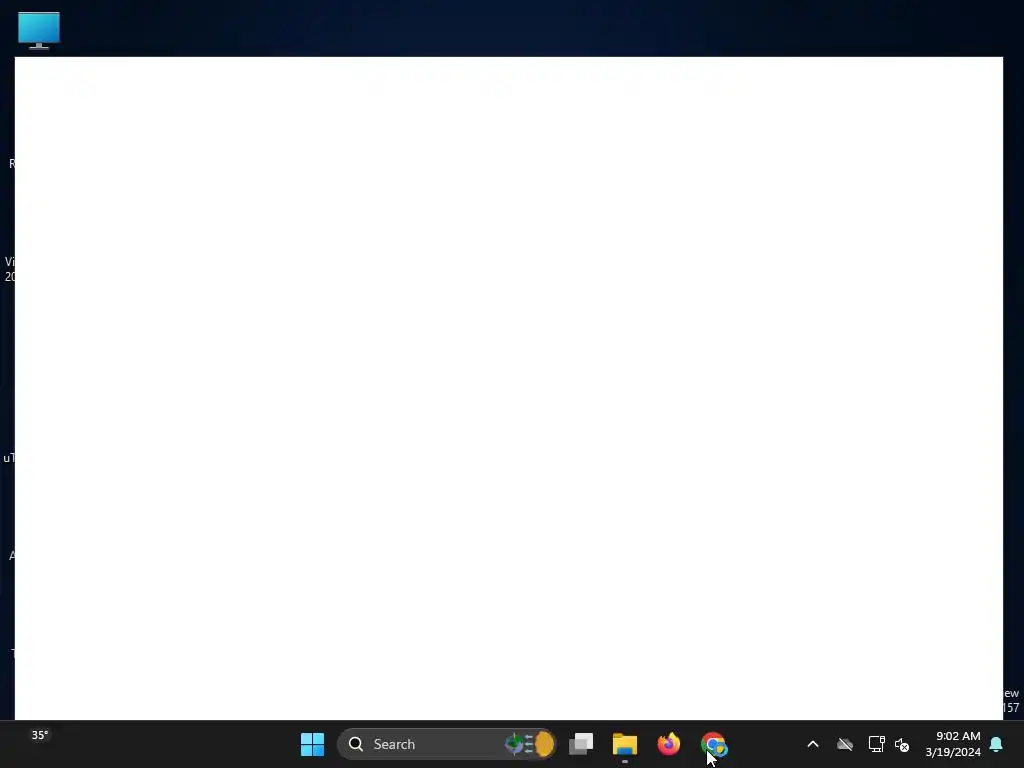This screenshot has height=768, width=1024.
Task: Launch Firefox from the taskbar
Action: [669, 744]
